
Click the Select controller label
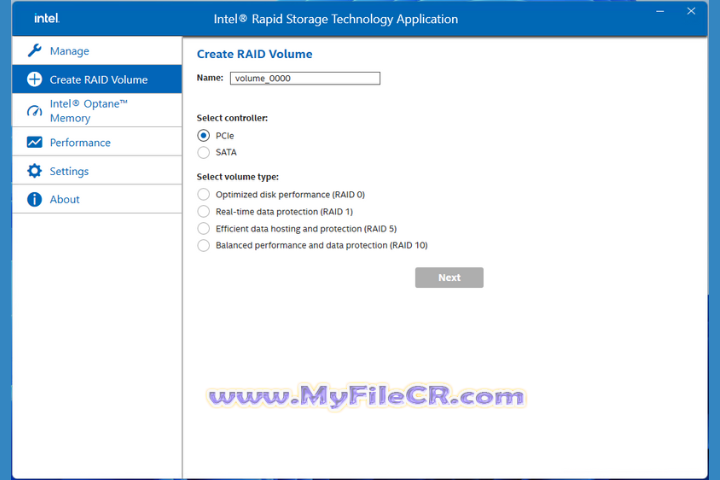click(232, 118)
